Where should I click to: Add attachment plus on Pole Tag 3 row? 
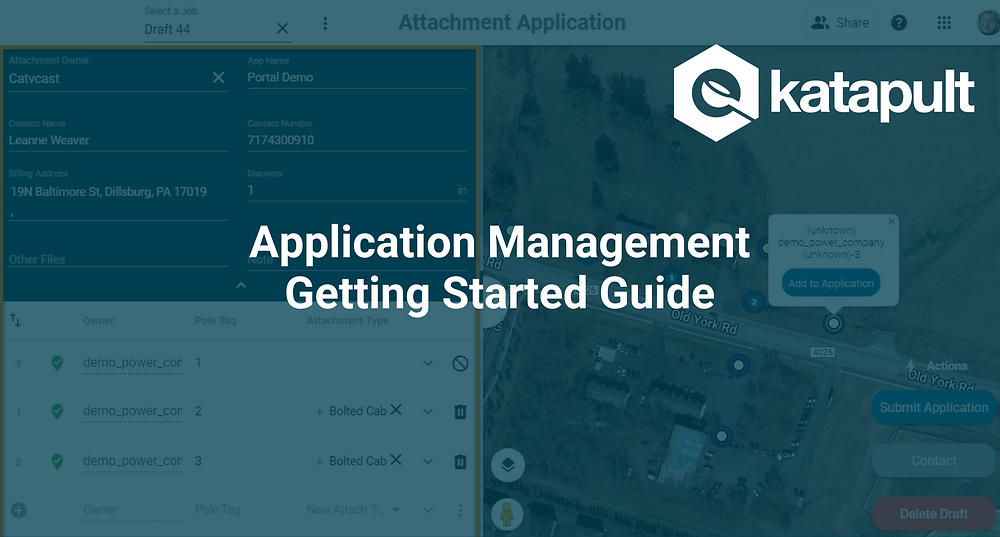click(x=319, y=462)
